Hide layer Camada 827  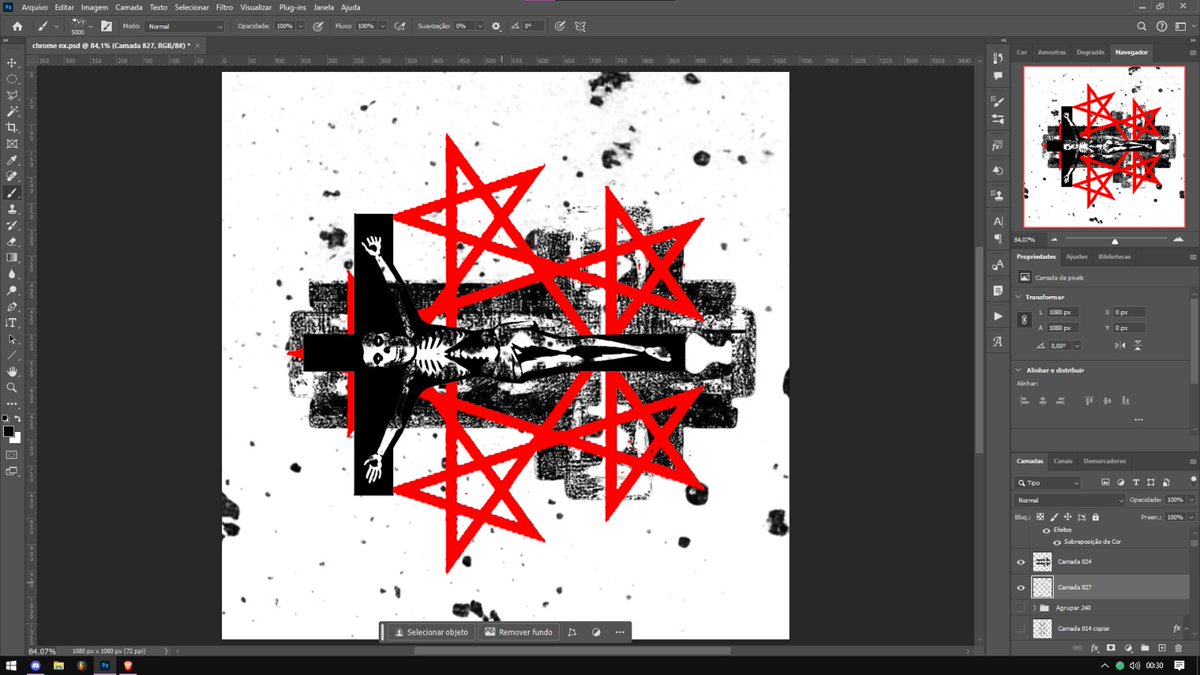[x=1021, y=587]
